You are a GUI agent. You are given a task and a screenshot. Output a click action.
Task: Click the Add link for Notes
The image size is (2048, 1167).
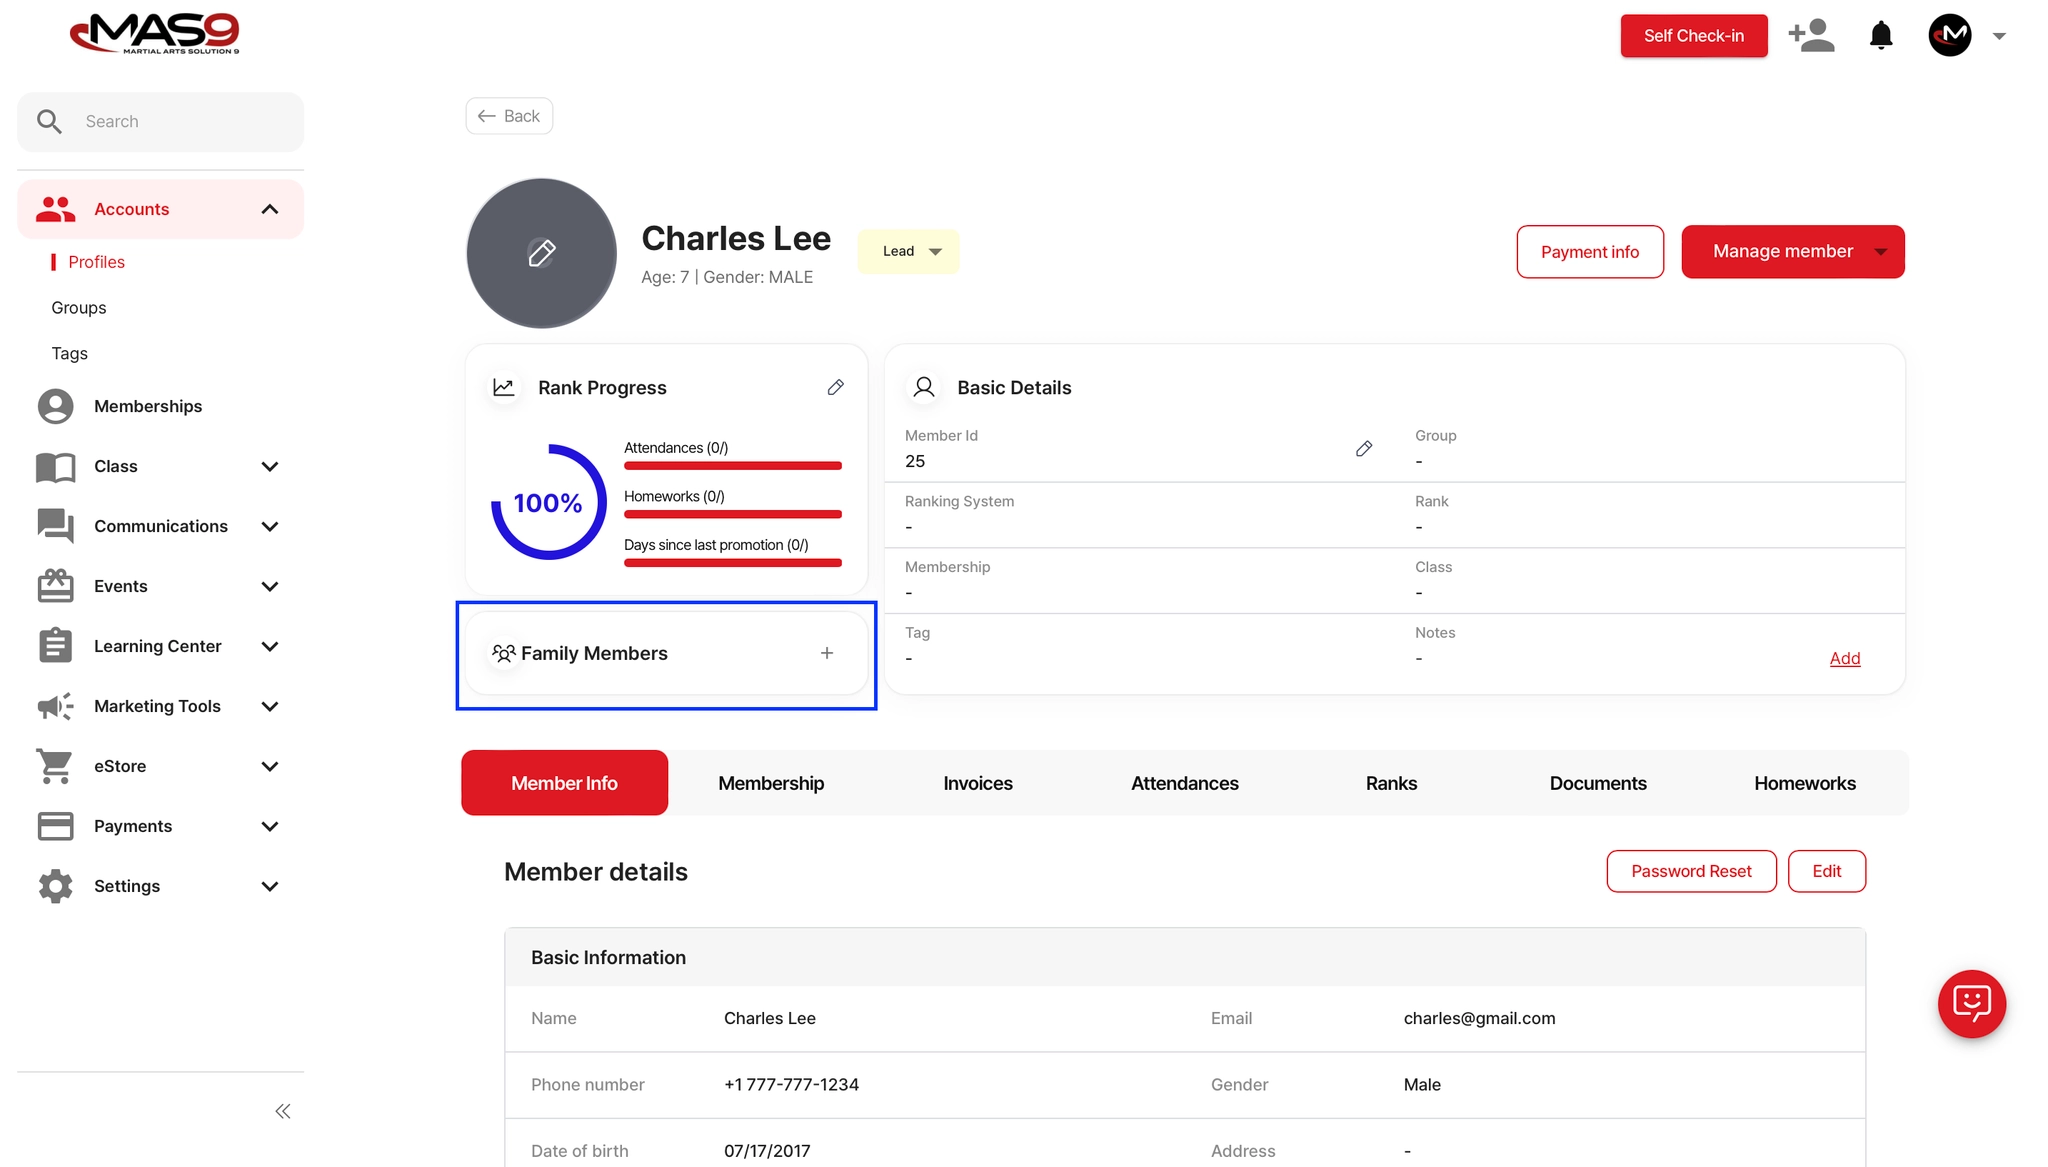(x=1845, y=658)
